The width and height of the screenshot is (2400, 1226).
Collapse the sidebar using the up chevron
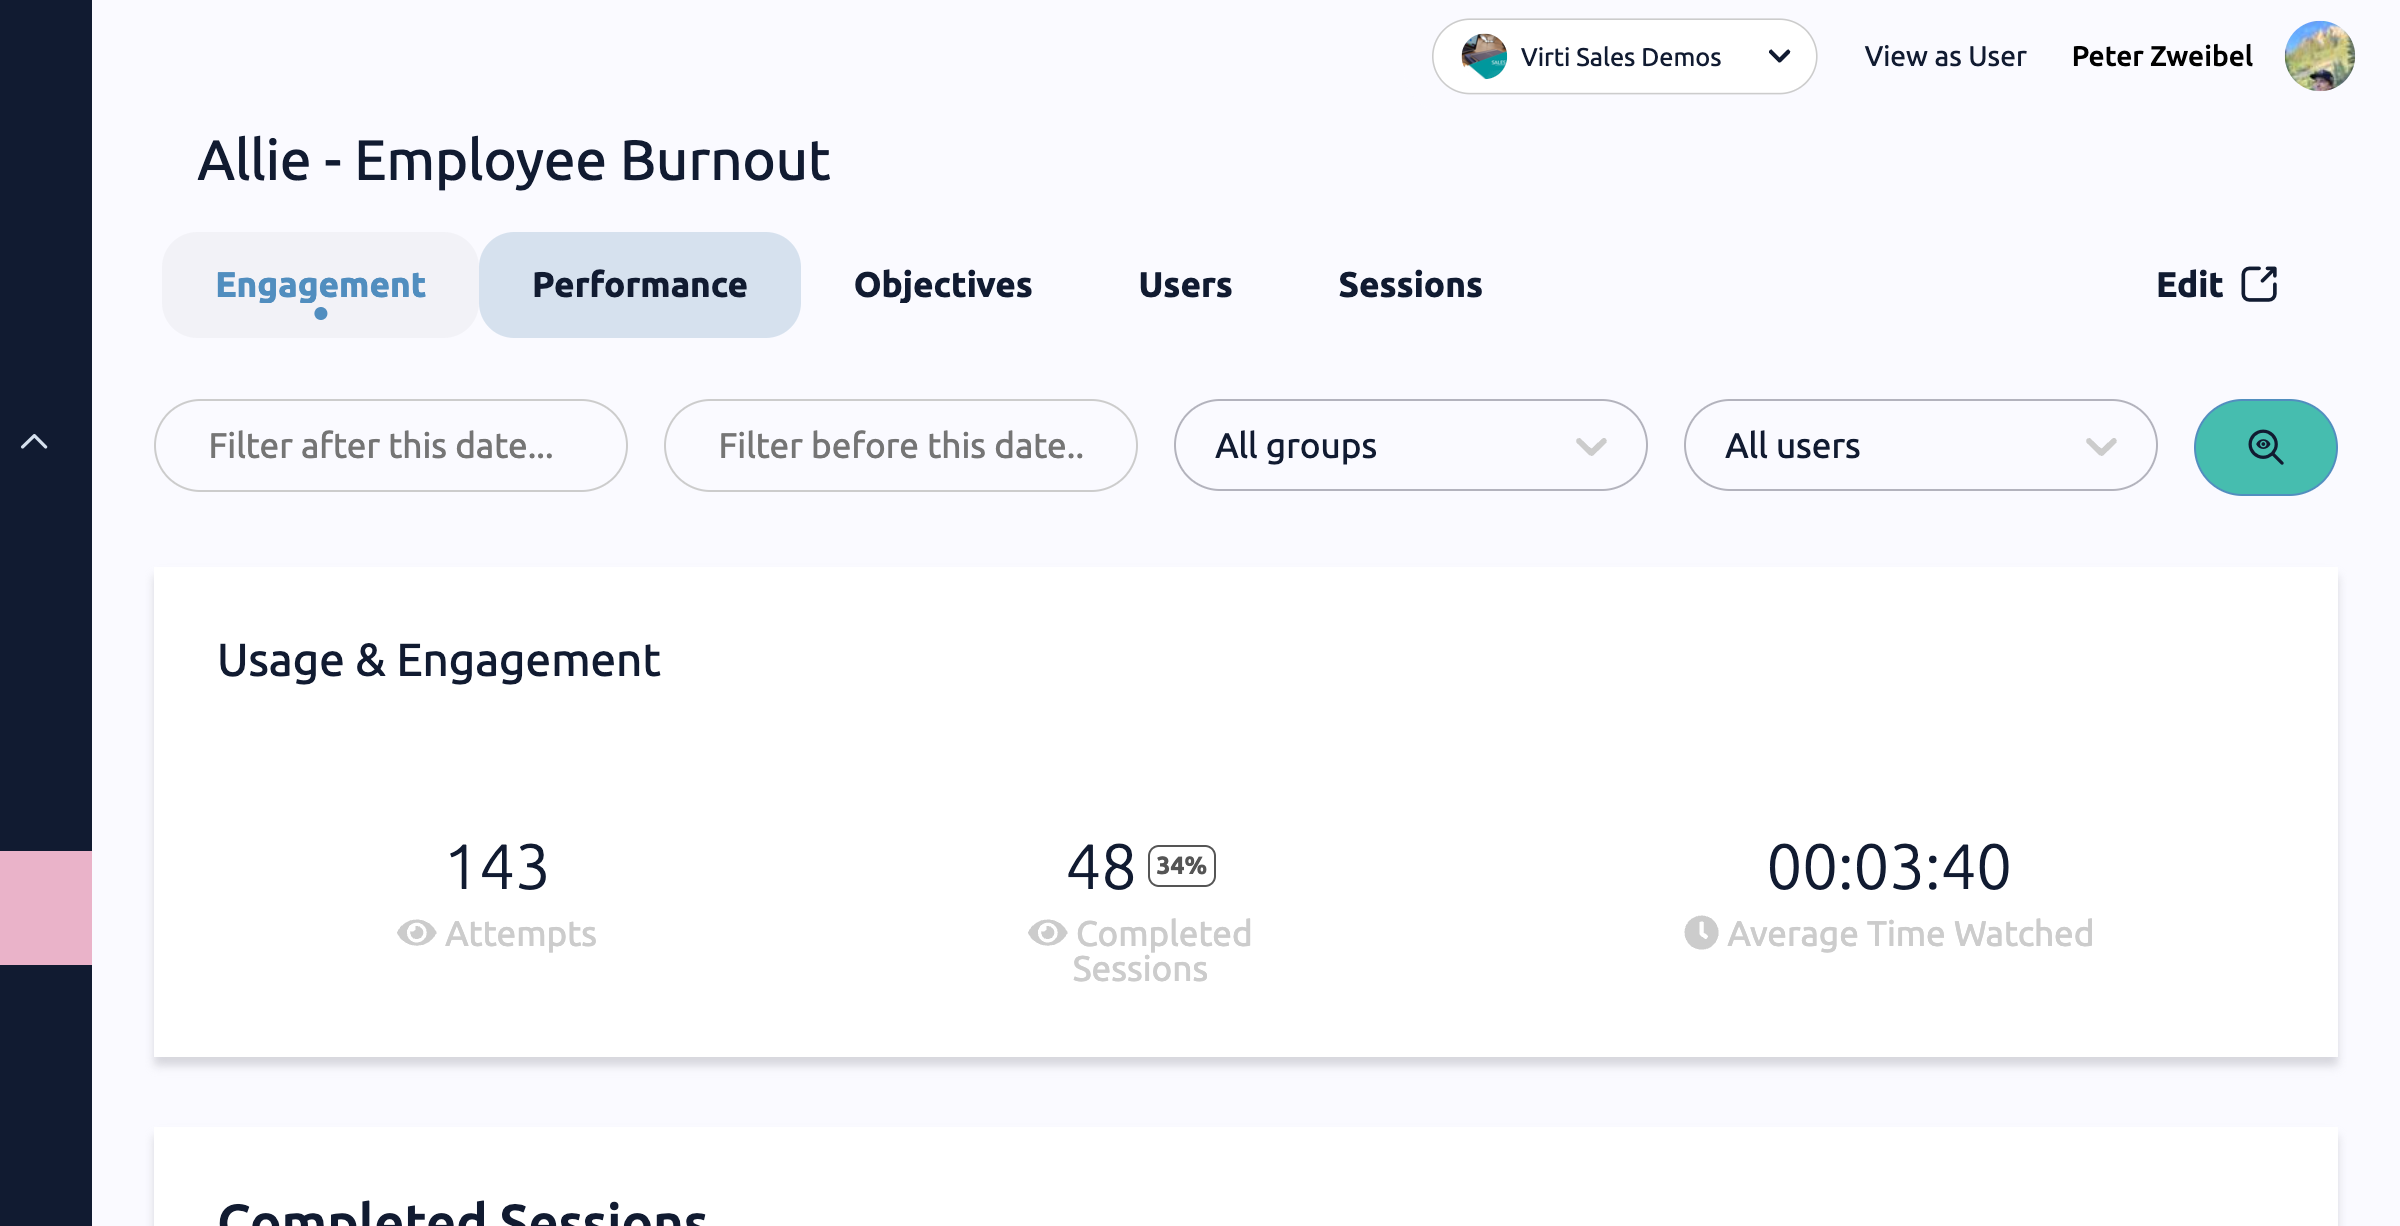point(34,442)
